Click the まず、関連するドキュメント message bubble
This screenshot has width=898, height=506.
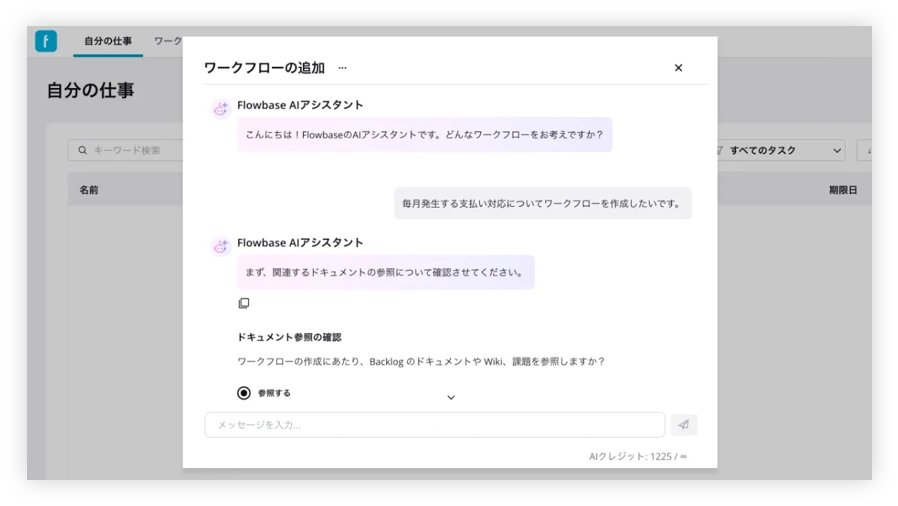click(x=385, y=272)
